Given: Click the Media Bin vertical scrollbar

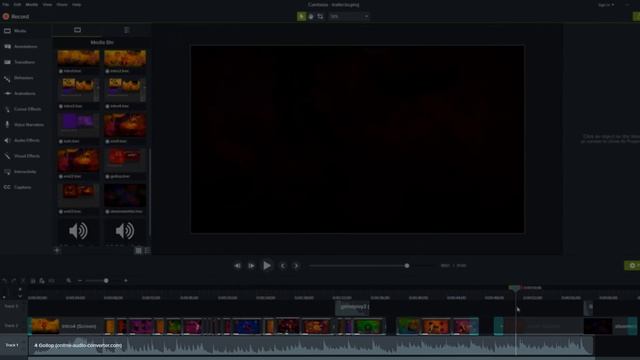Looking at the screenshot, I should click(x=149, y=192).
